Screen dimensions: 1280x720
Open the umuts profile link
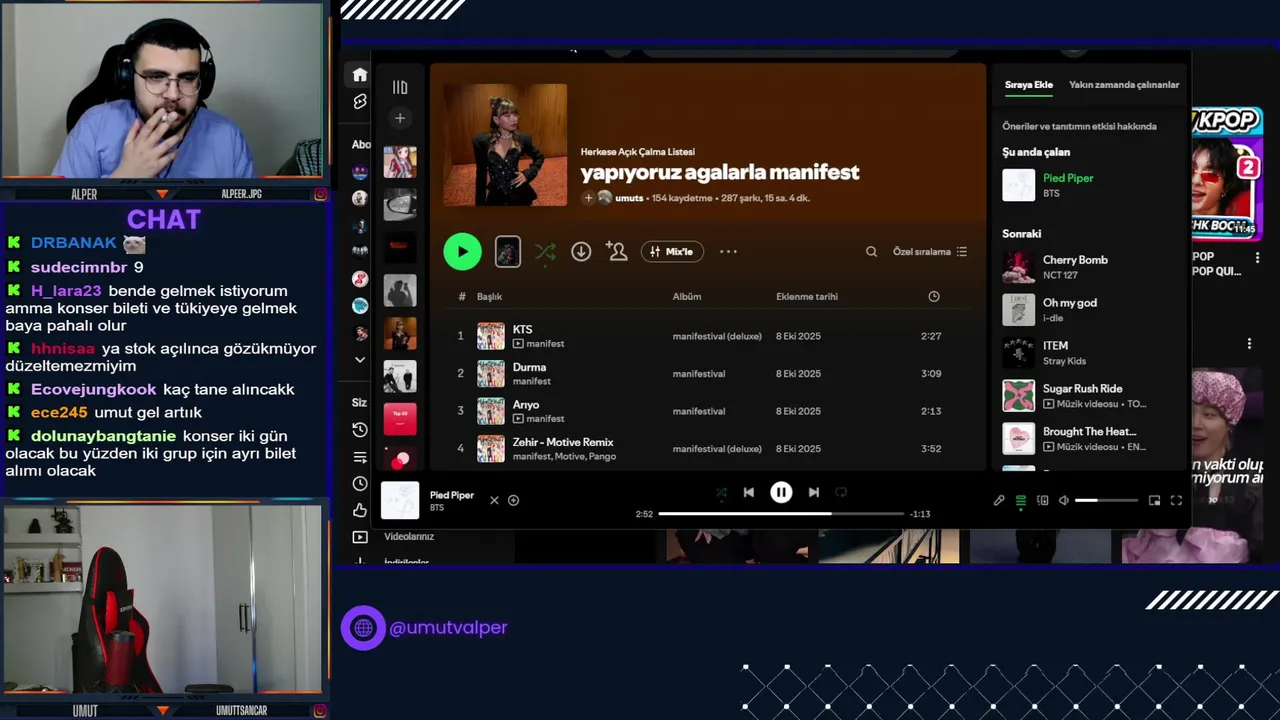coord(629,198)
